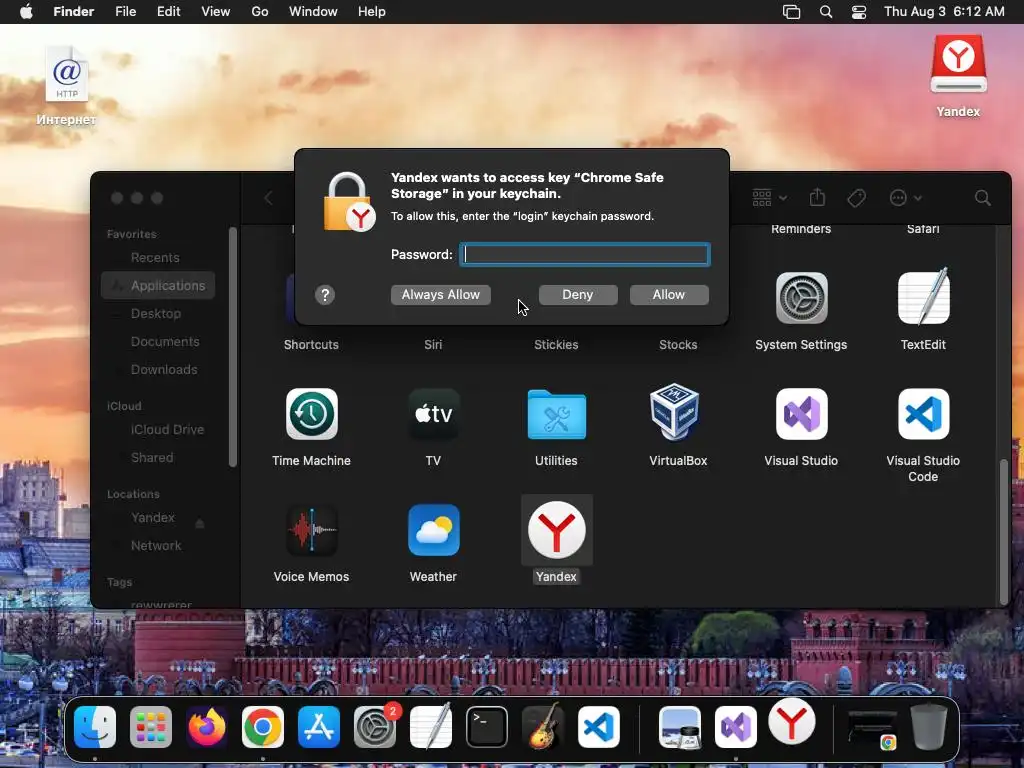Go back in Finder window
The width and height of the screenshot is (1024, 768).
[268, 198]
